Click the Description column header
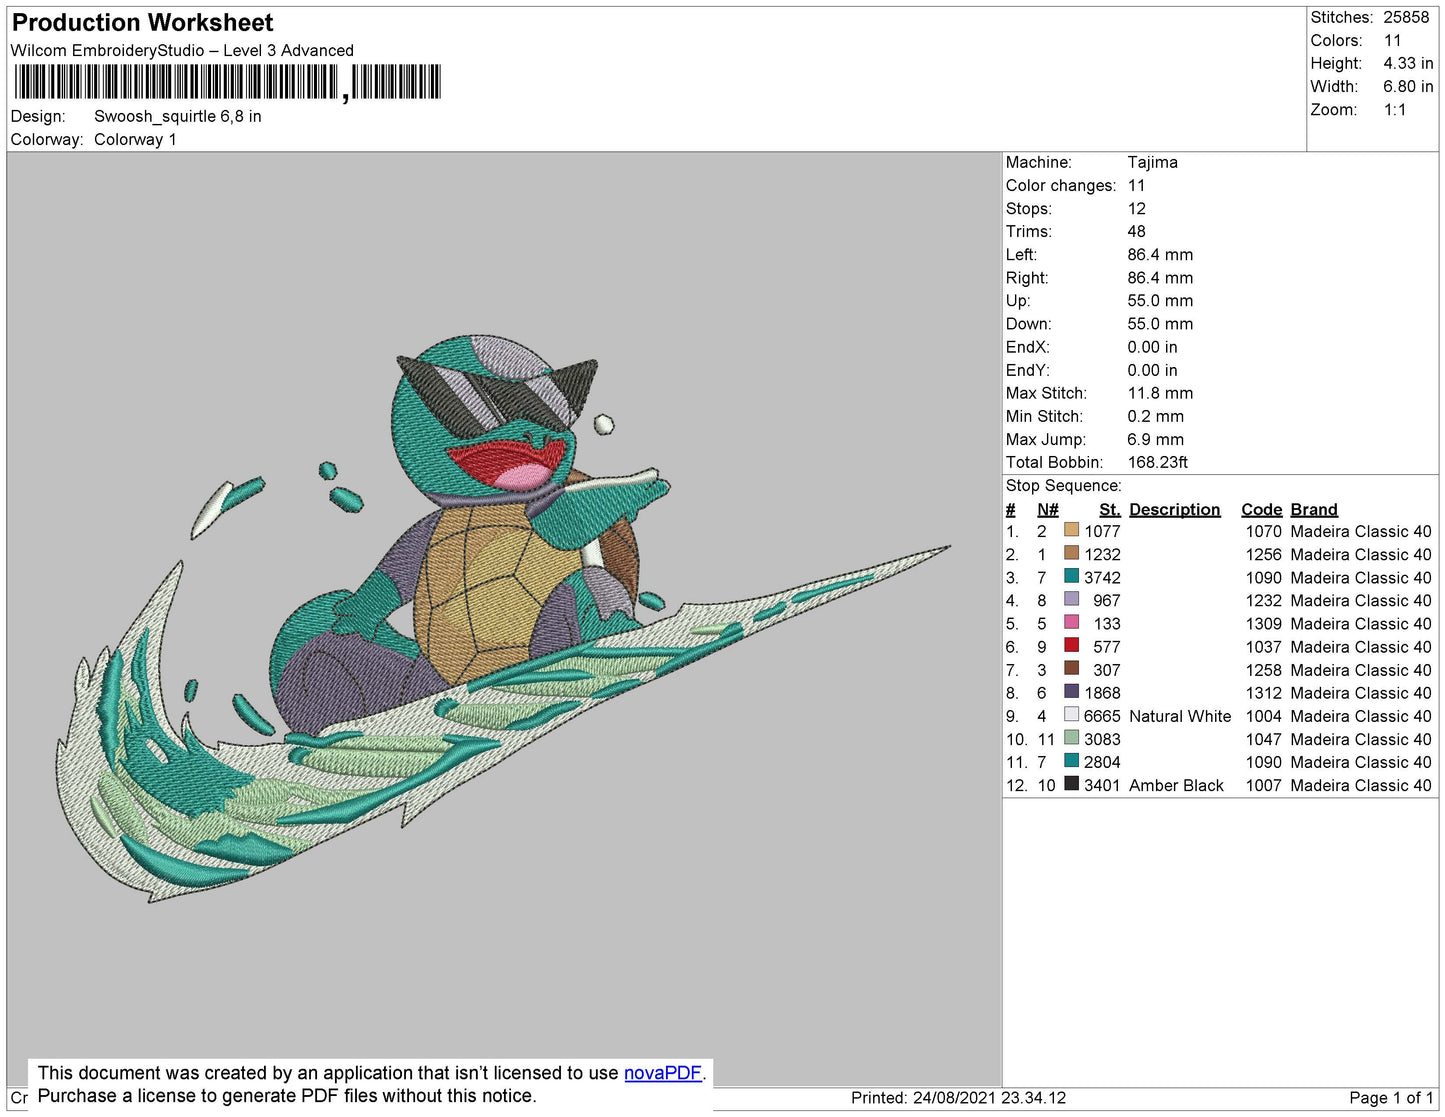 1174,509
